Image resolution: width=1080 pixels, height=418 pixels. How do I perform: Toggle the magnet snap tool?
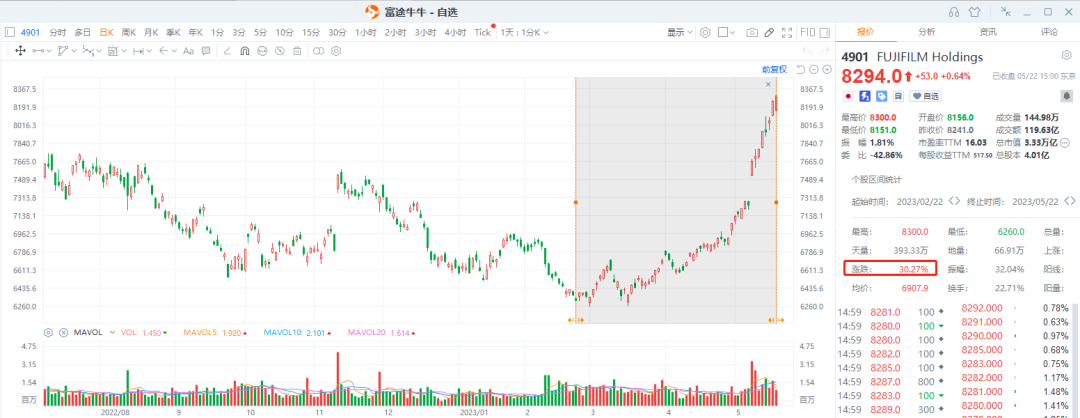[245, 50]
